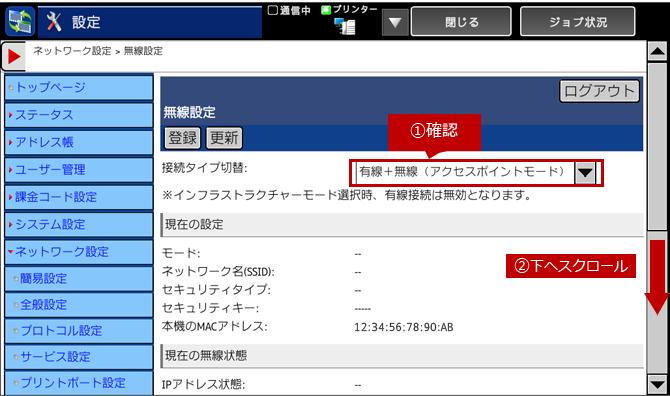Image resolution: width=670 pixels, height=396 pixels.
Task: Click the 現在の無線状態 section header
Action: [402, 356]
